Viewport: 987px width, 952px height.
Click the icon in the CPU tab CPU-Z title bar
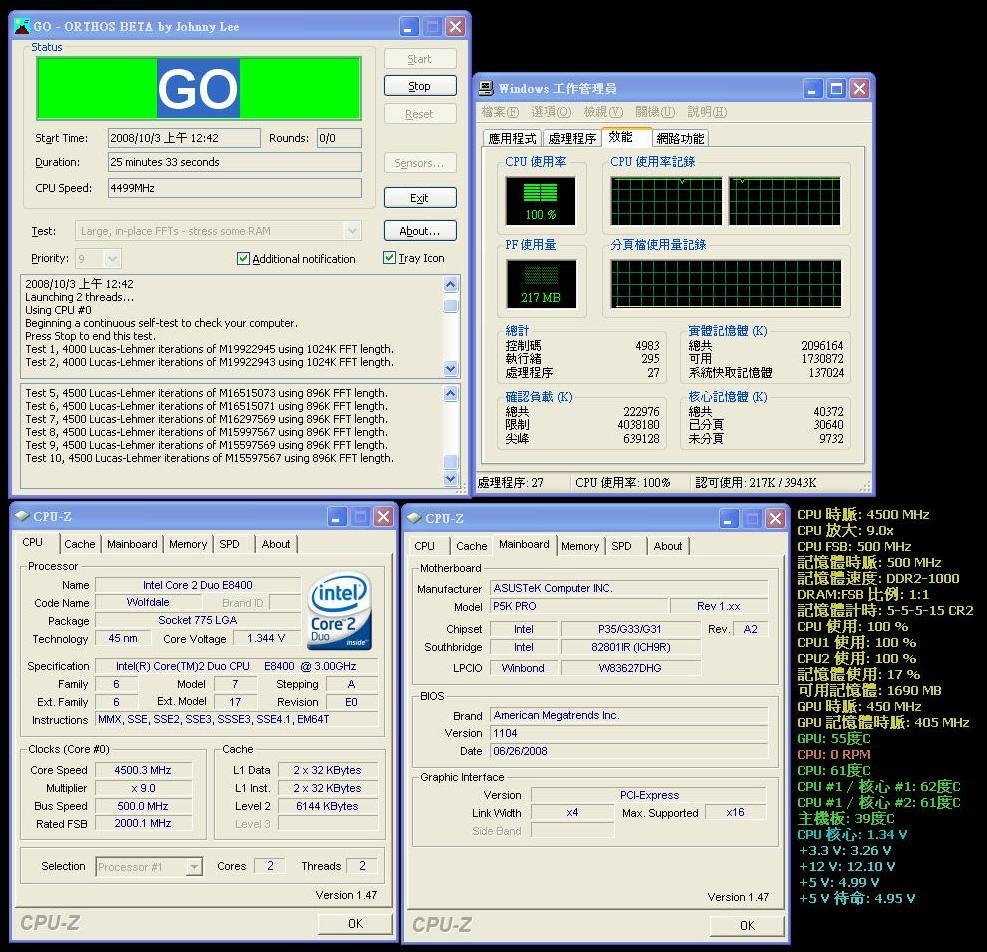(22, 516)
